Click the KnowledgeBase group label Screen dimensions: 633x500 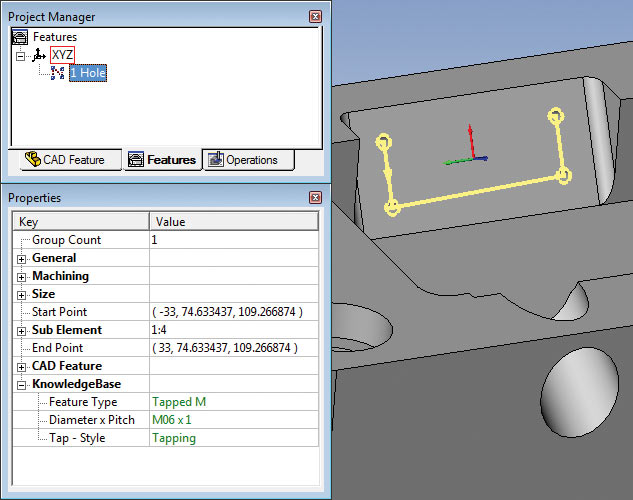(x=76, y=384)
